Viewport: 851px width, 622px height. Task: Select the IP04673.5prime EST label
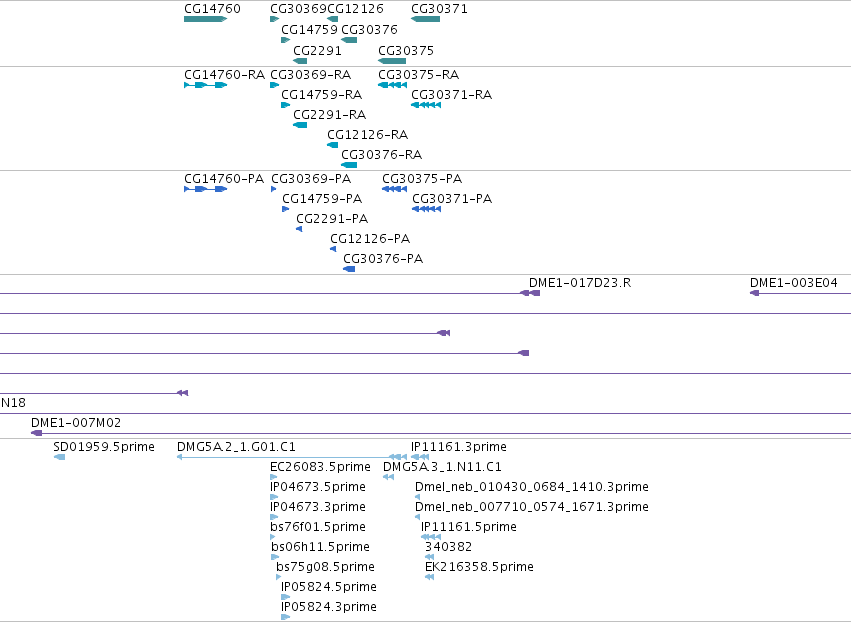[x=317, y=487]
